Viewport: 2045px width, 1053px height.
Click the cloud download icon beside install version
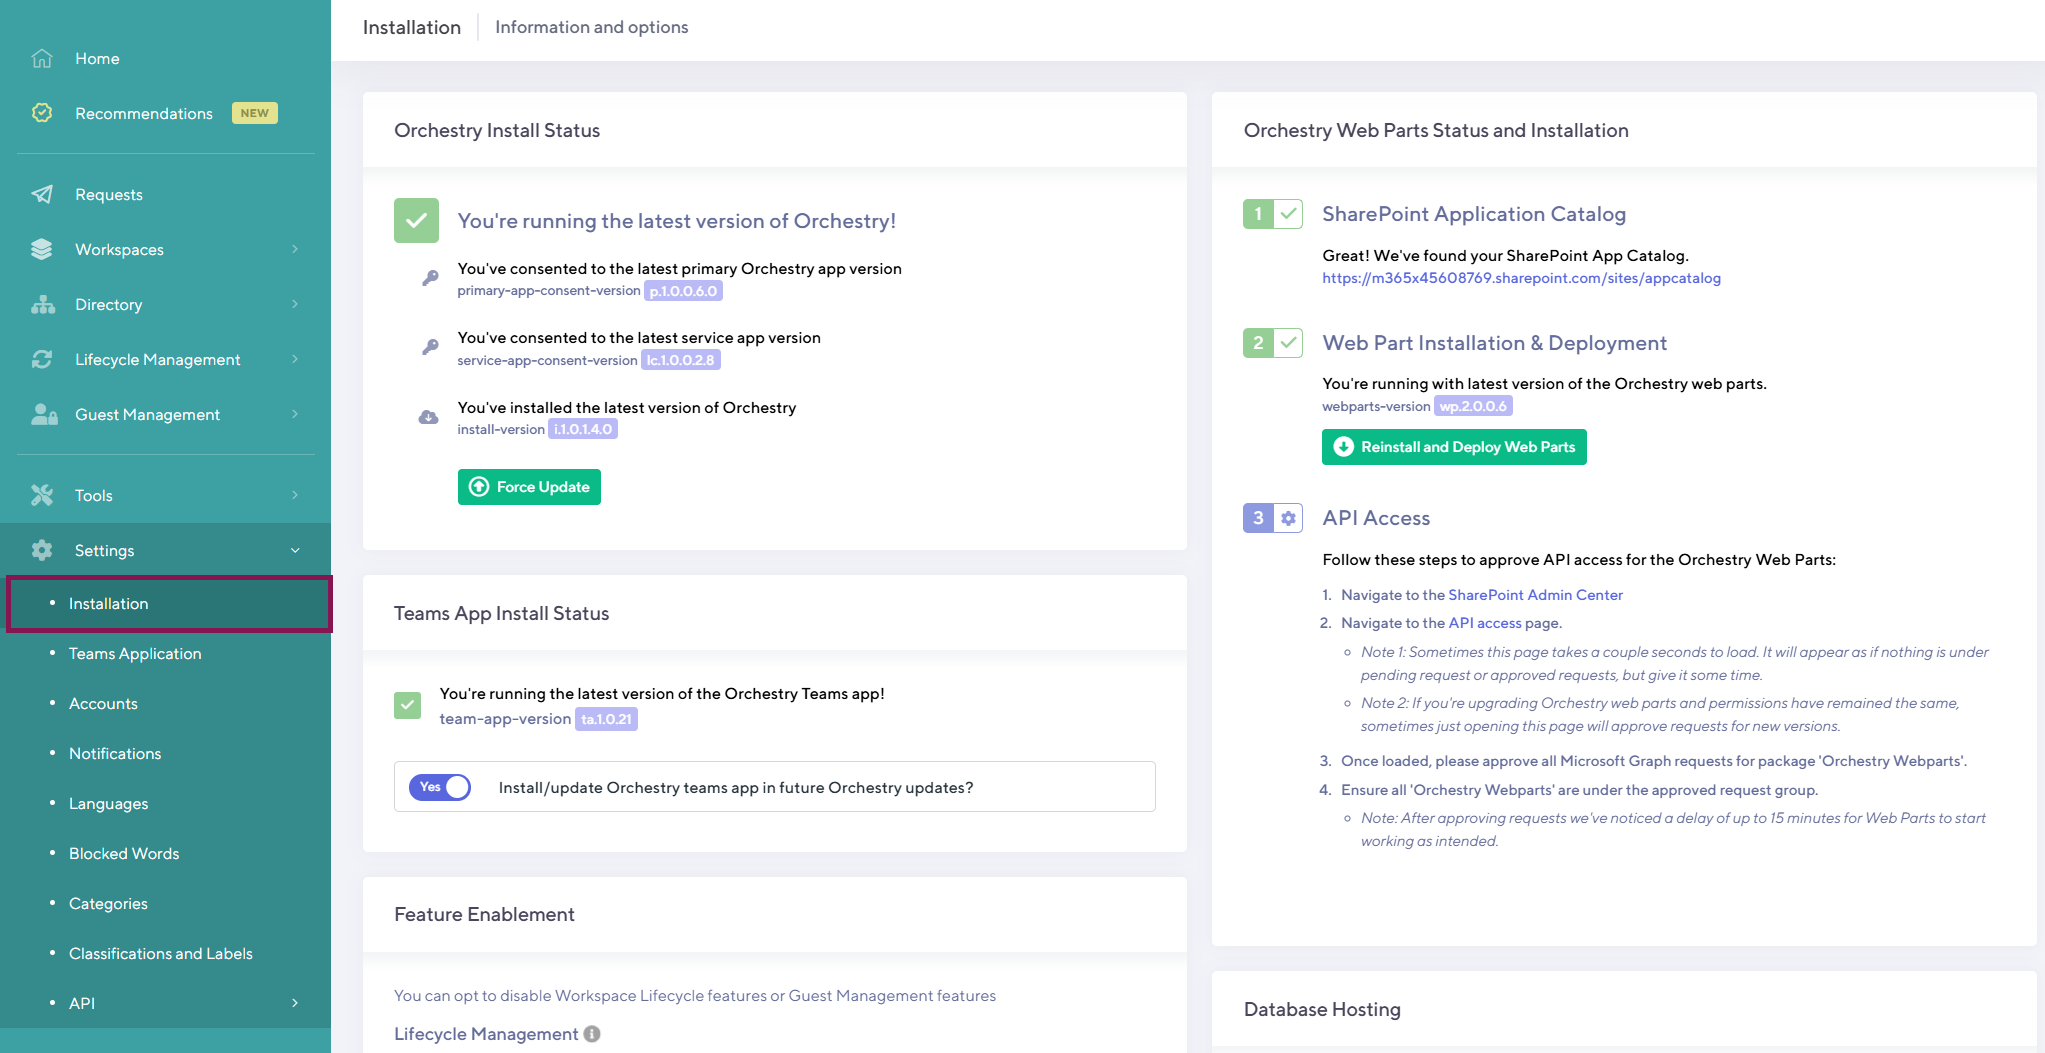[428, 417]
